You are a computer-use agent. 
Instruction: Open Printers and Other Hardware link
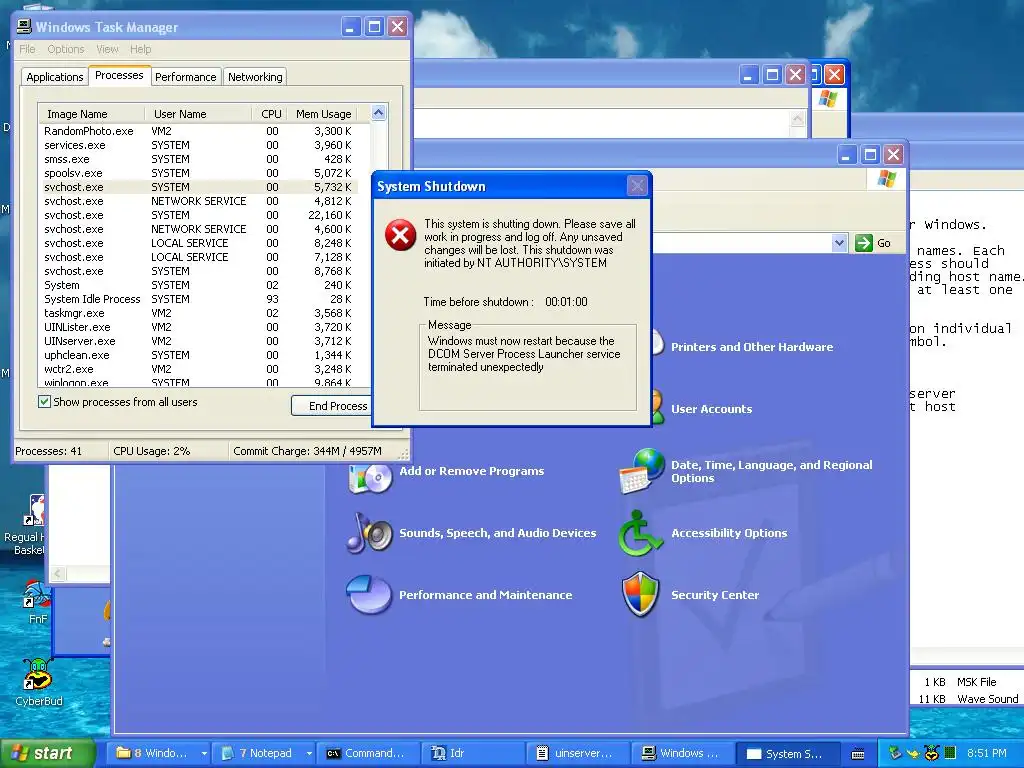tap(752, 347)
